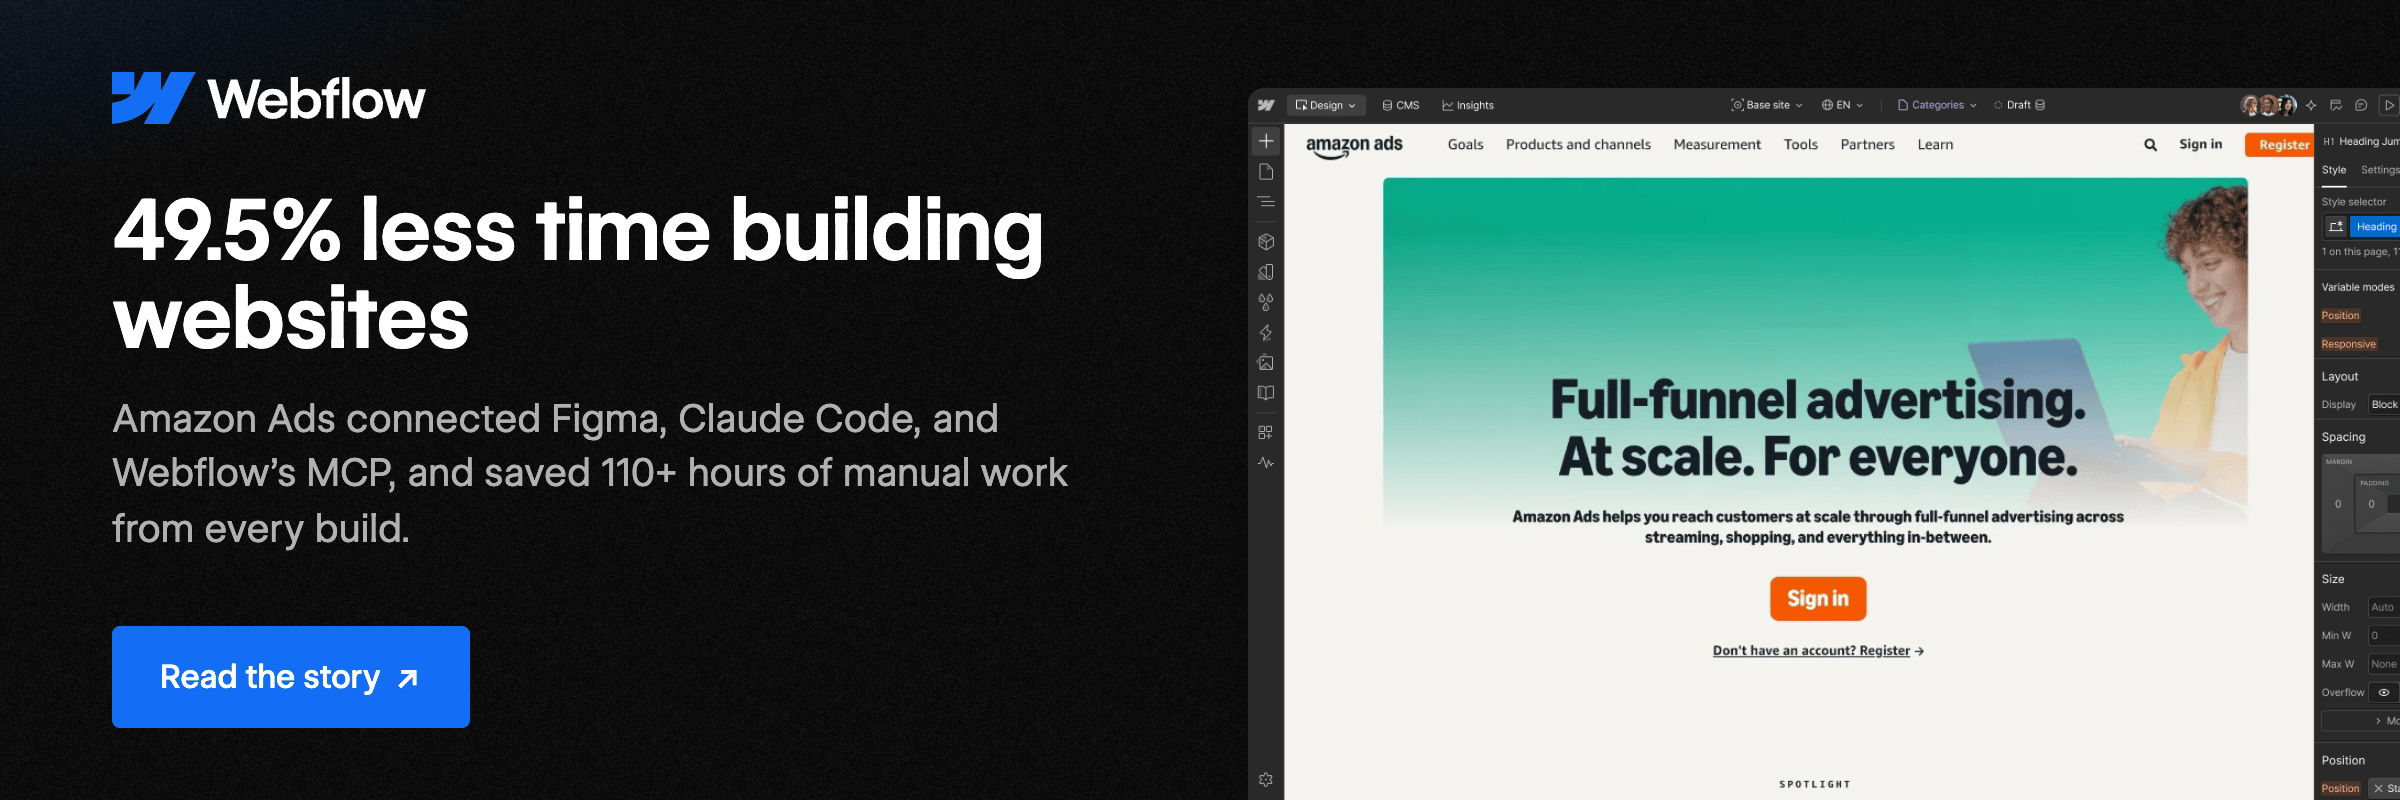Select Block display option
The width and height of the screenshot is (2400, 800).
(x=2383, y=405)
